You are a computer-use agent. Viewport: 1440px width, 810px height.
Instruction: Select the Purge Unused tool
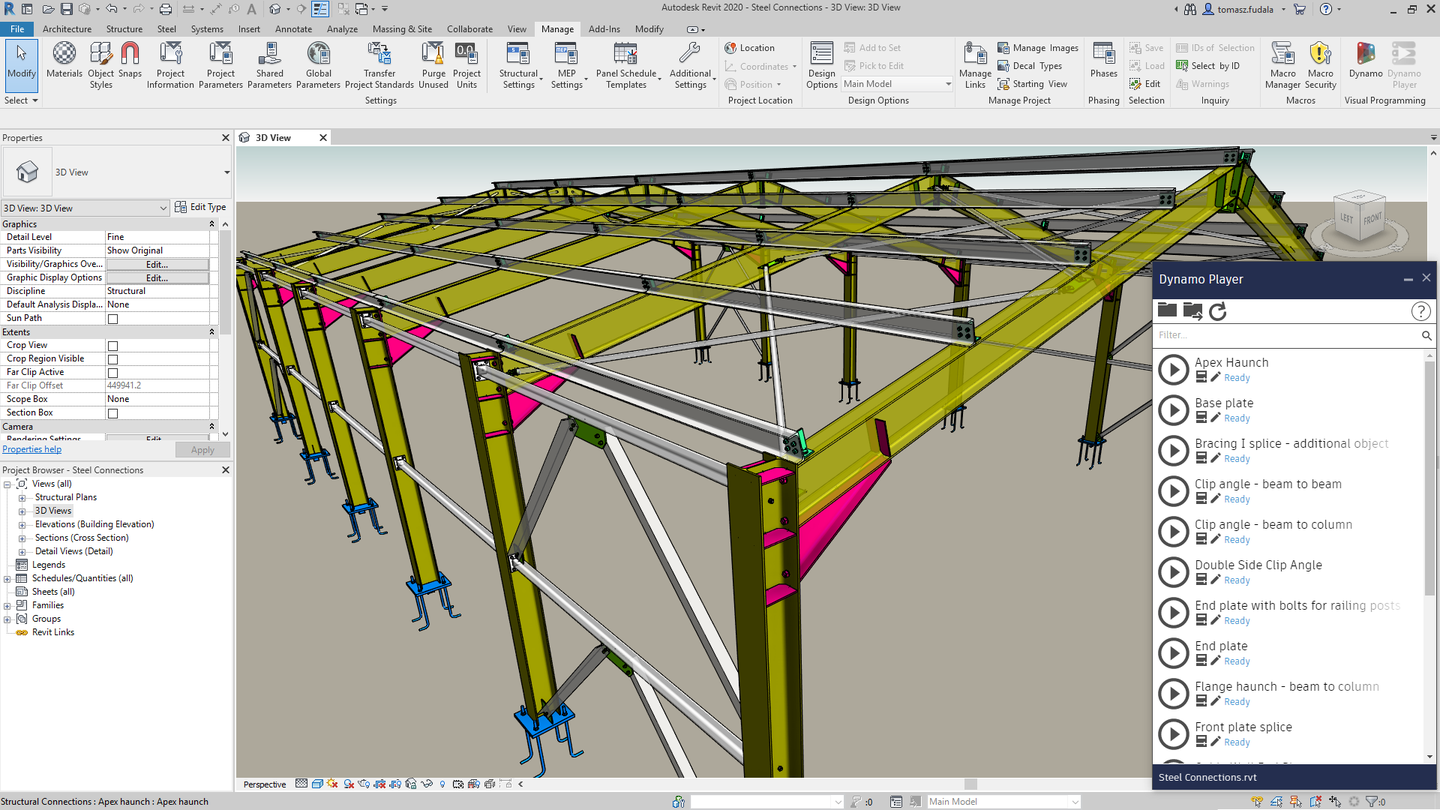tap(433, 65)
